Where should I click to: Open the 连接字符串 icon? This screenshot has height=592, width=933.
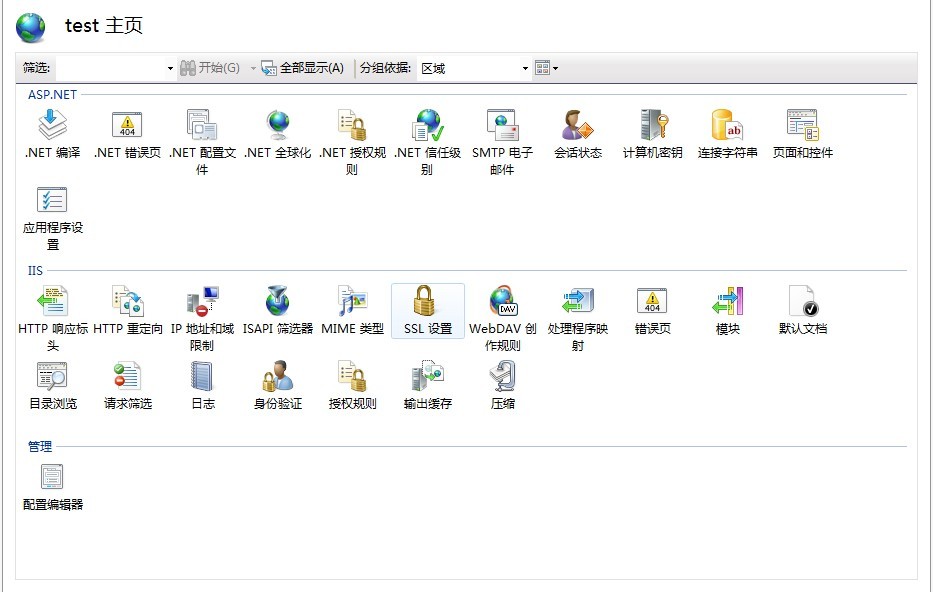tap(727, 126)
